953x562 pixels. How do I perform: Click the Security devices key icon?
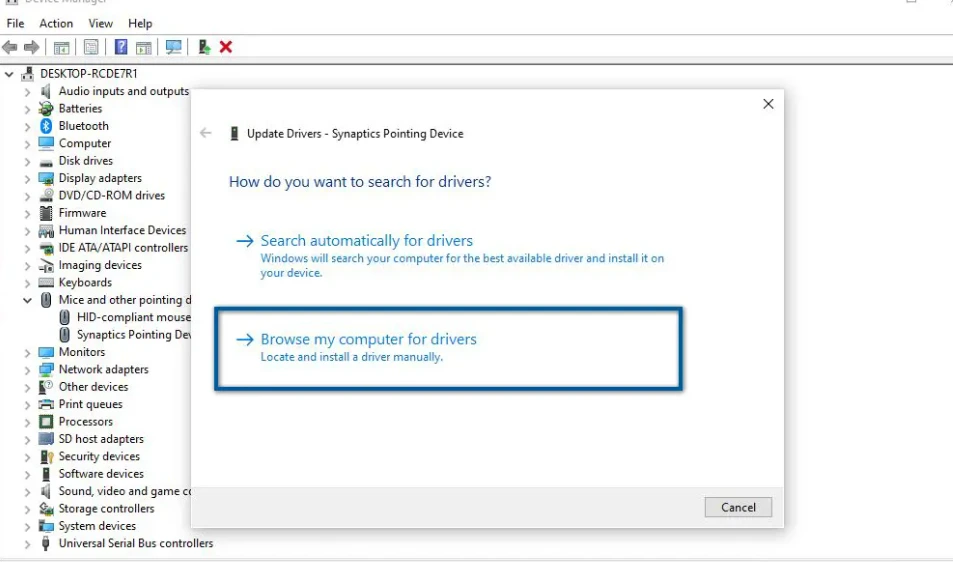[x=46, y=456]
